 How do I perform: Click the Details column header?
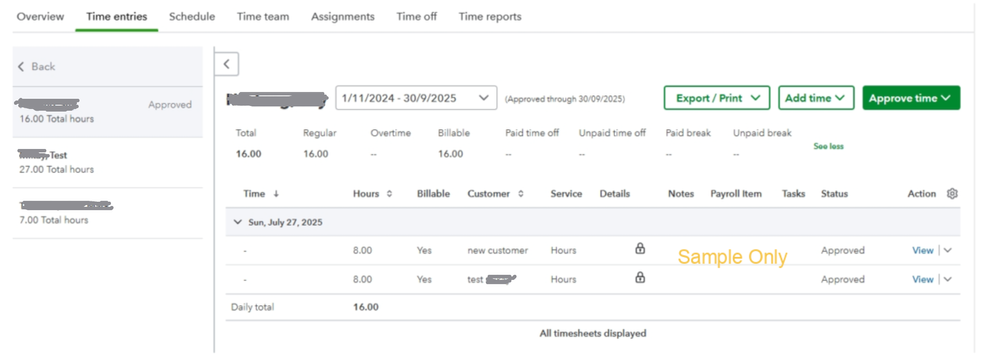coord(615,194)
